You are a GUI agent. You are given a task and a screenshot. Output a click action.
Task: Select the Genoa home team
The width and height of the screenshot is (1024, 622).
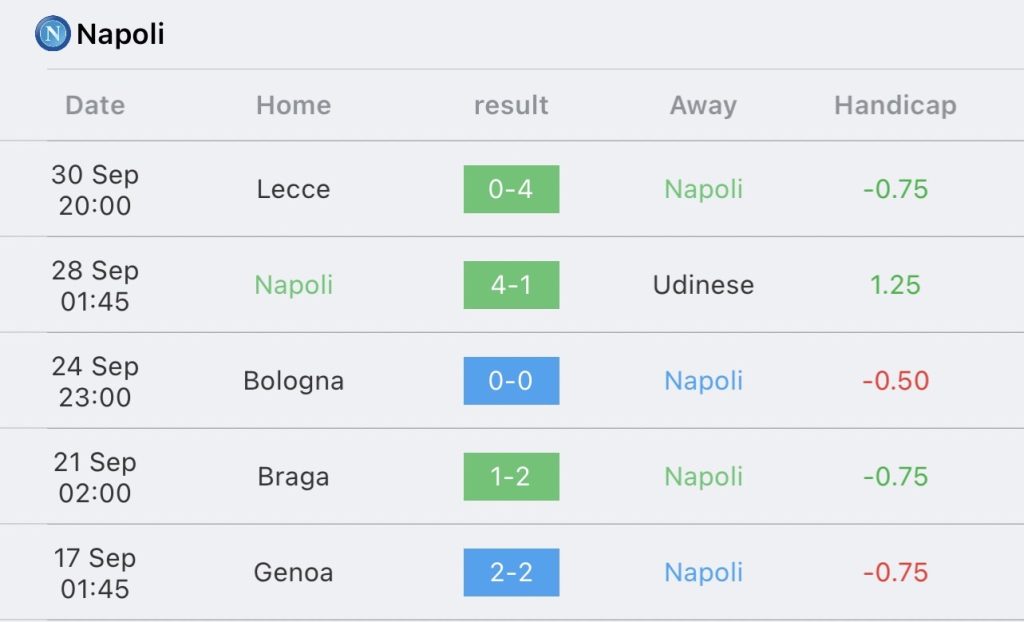click(x=293, y=573)
